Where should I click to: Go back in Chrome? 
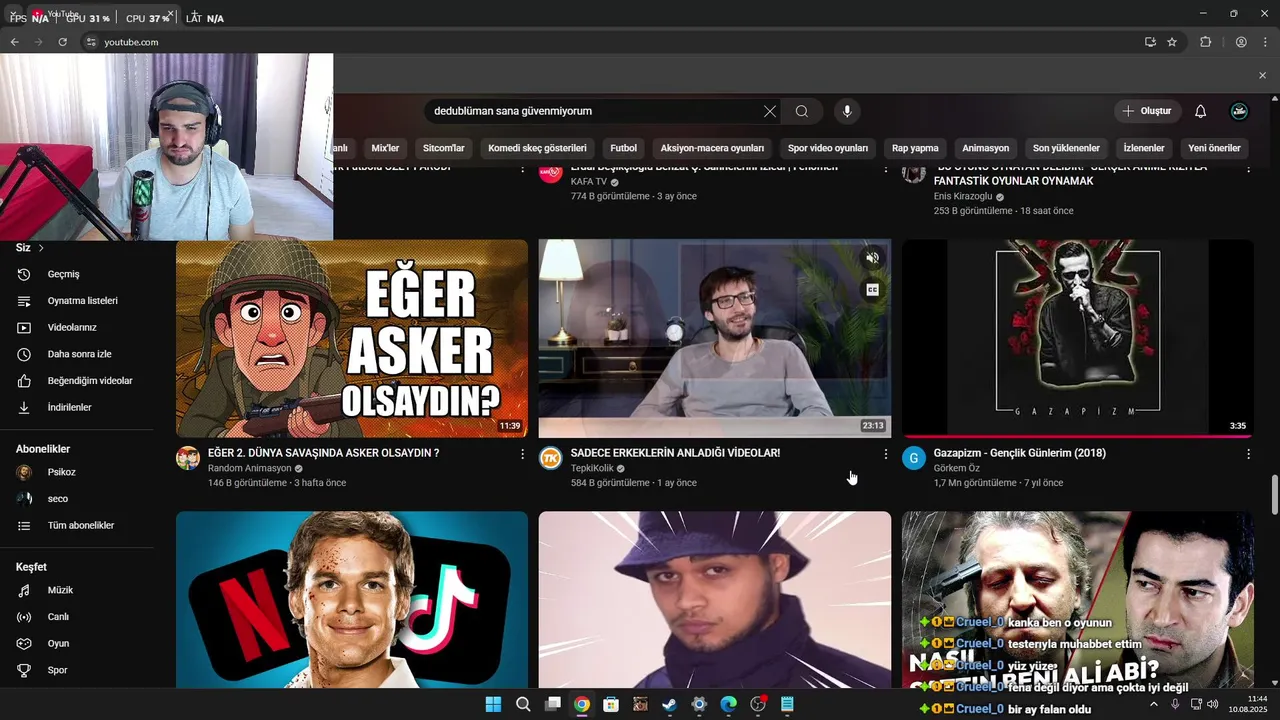[14, 42]
